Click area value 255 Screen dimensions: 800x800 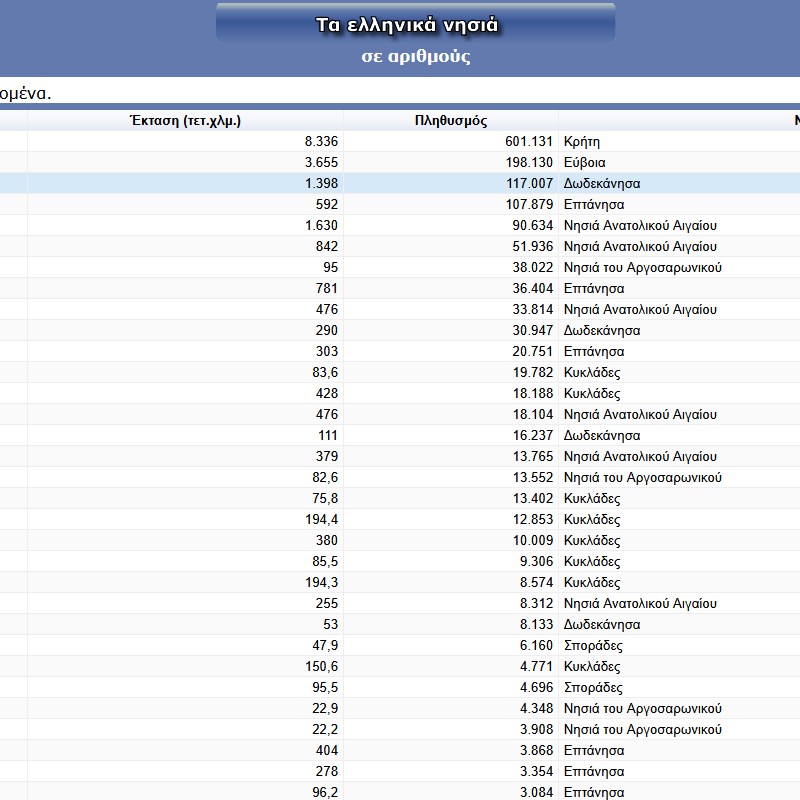pyautogui.click(x=327, y=603)
